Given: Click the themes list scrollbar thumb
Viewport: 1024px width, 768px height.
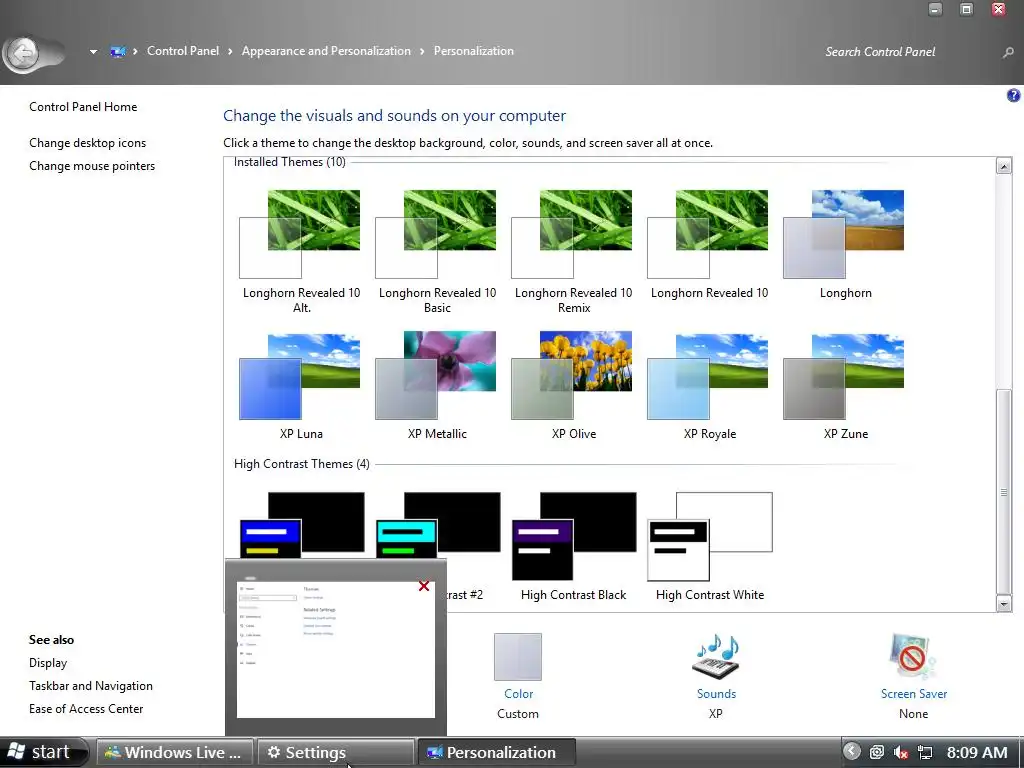Looking at the screenshot, I should point(1004,491).
